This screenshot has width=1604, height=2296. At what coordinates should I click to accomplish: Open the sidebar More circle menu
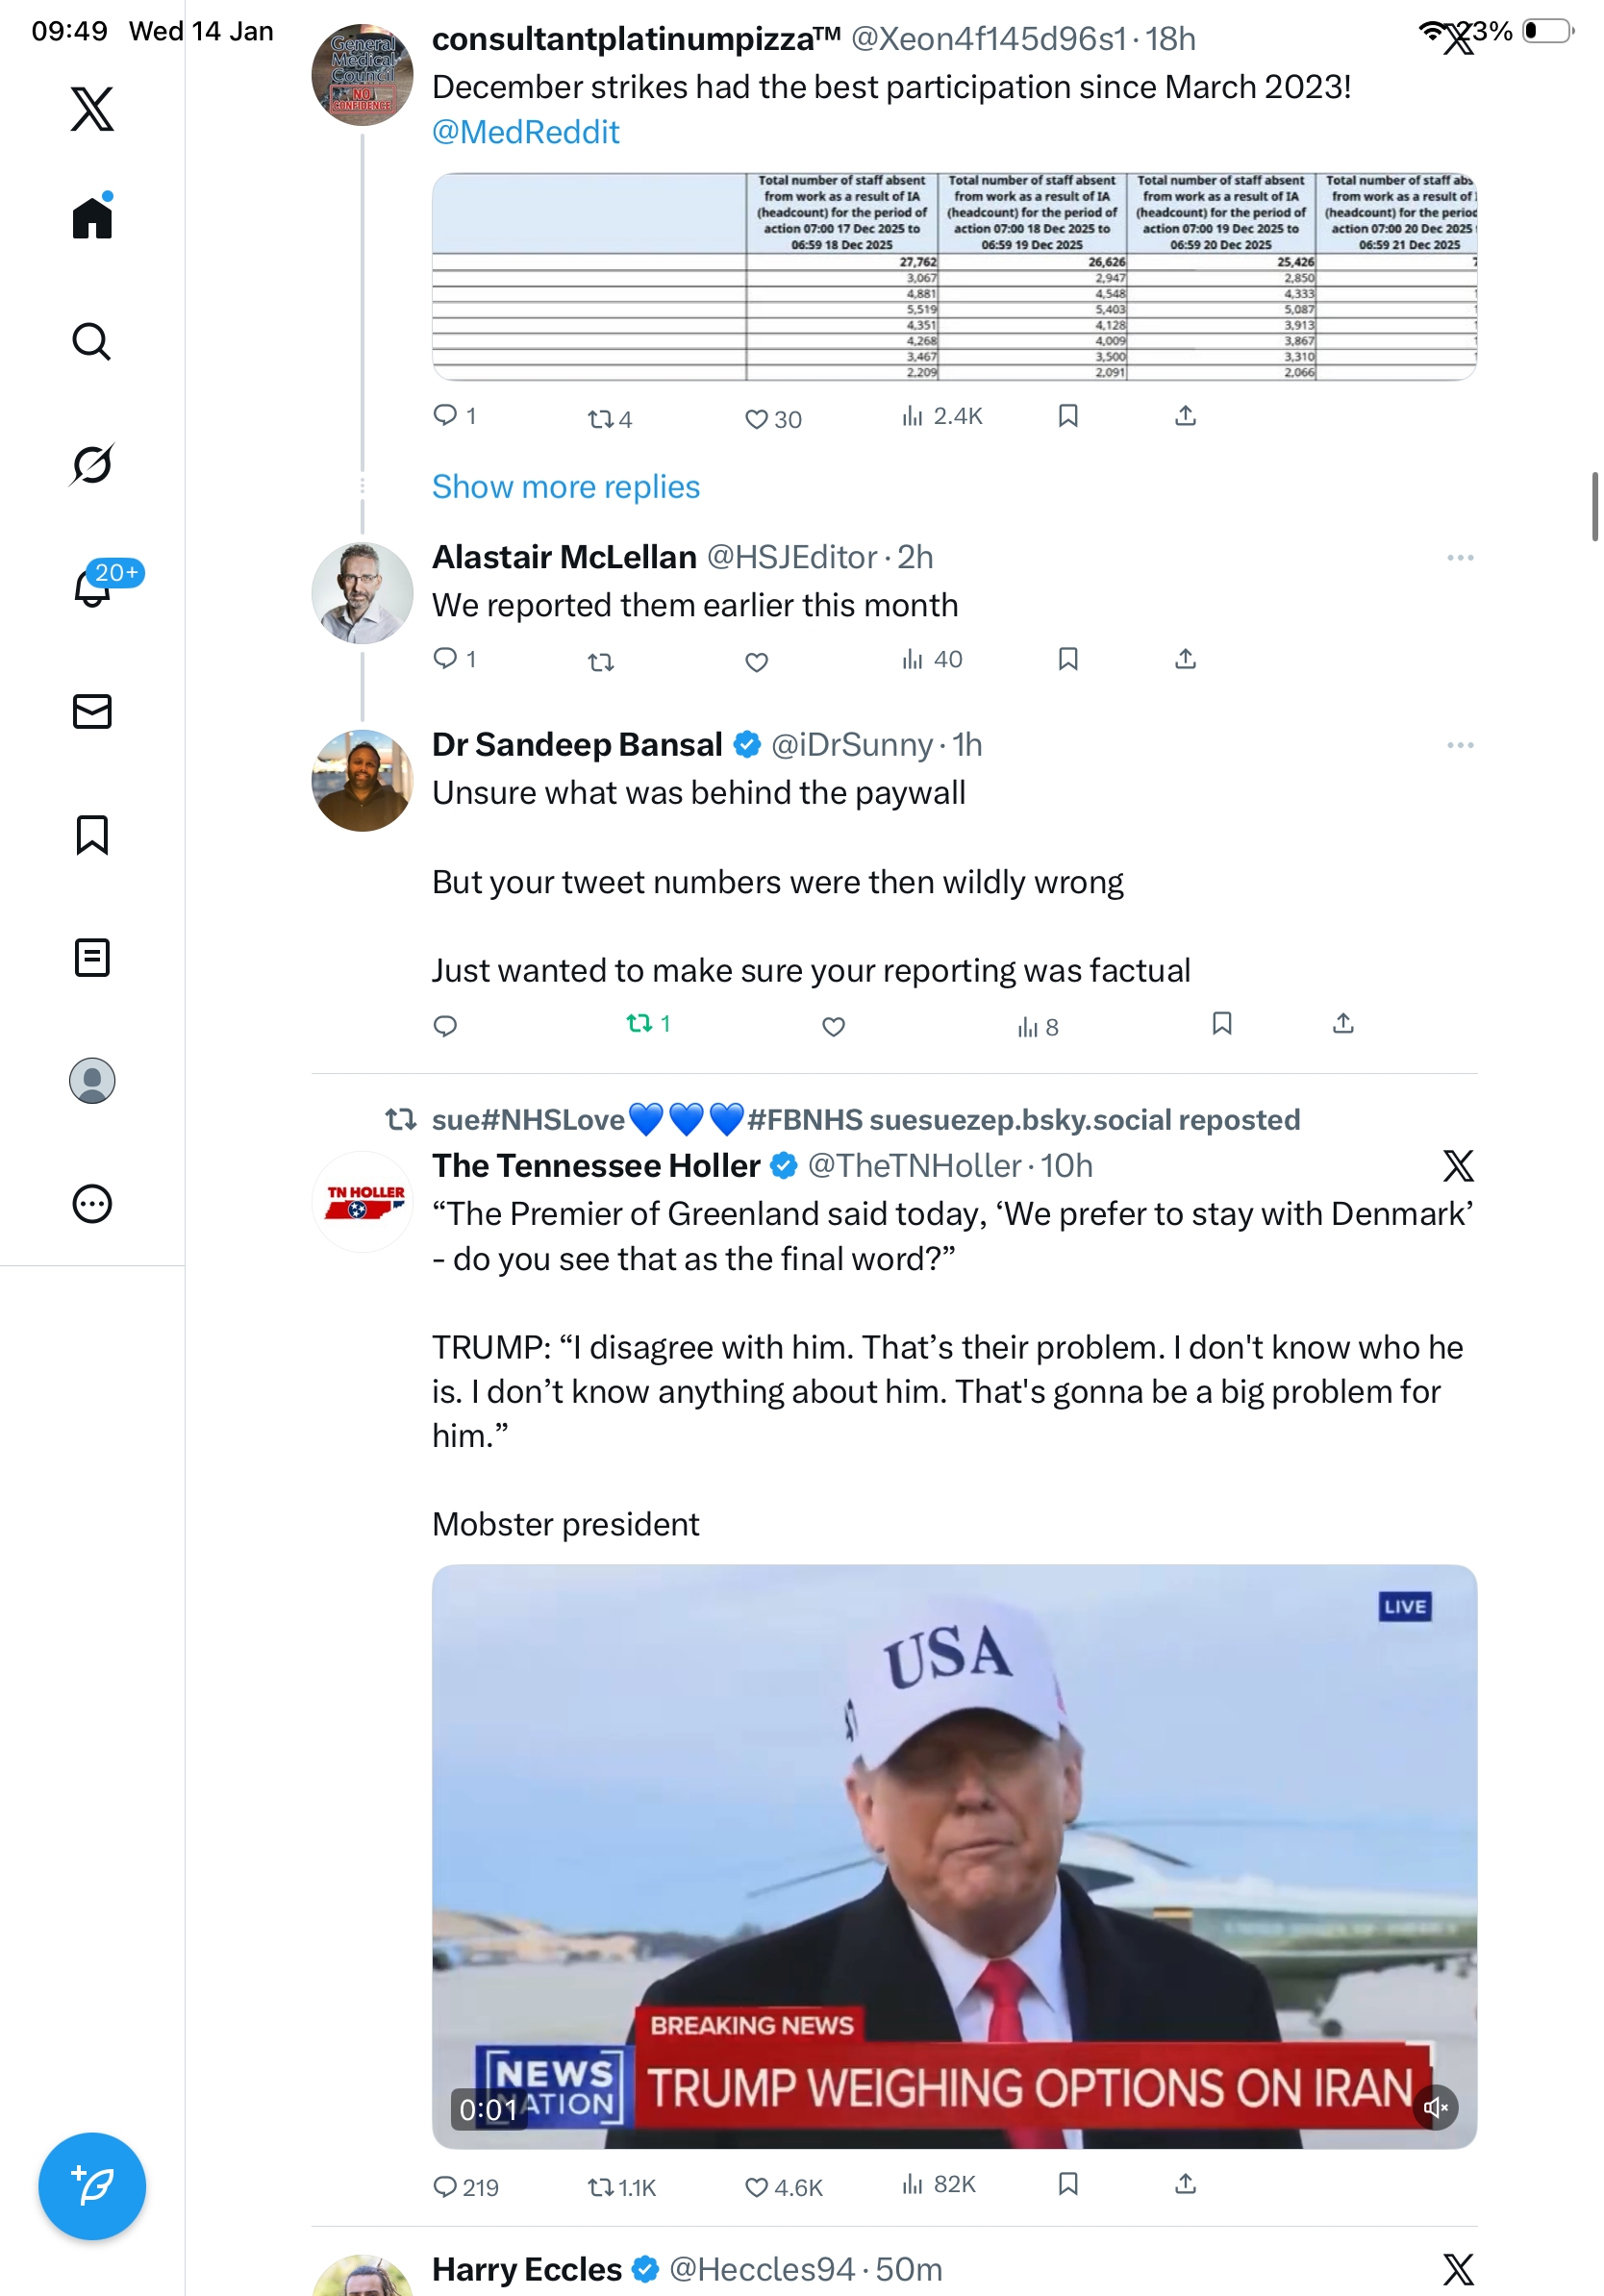pyautogui.click(x=92, y=1204)
